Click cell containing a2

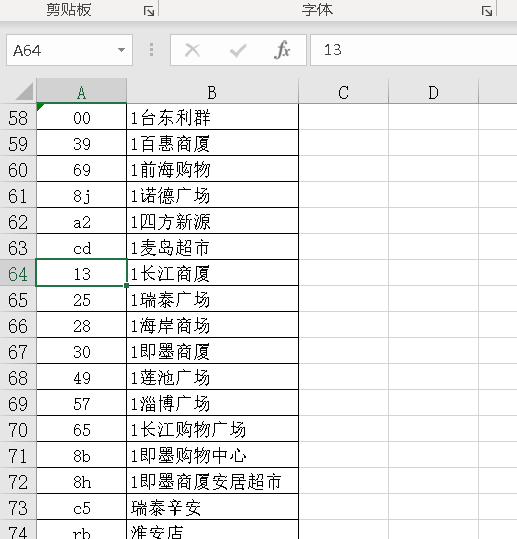pos(81,222)
